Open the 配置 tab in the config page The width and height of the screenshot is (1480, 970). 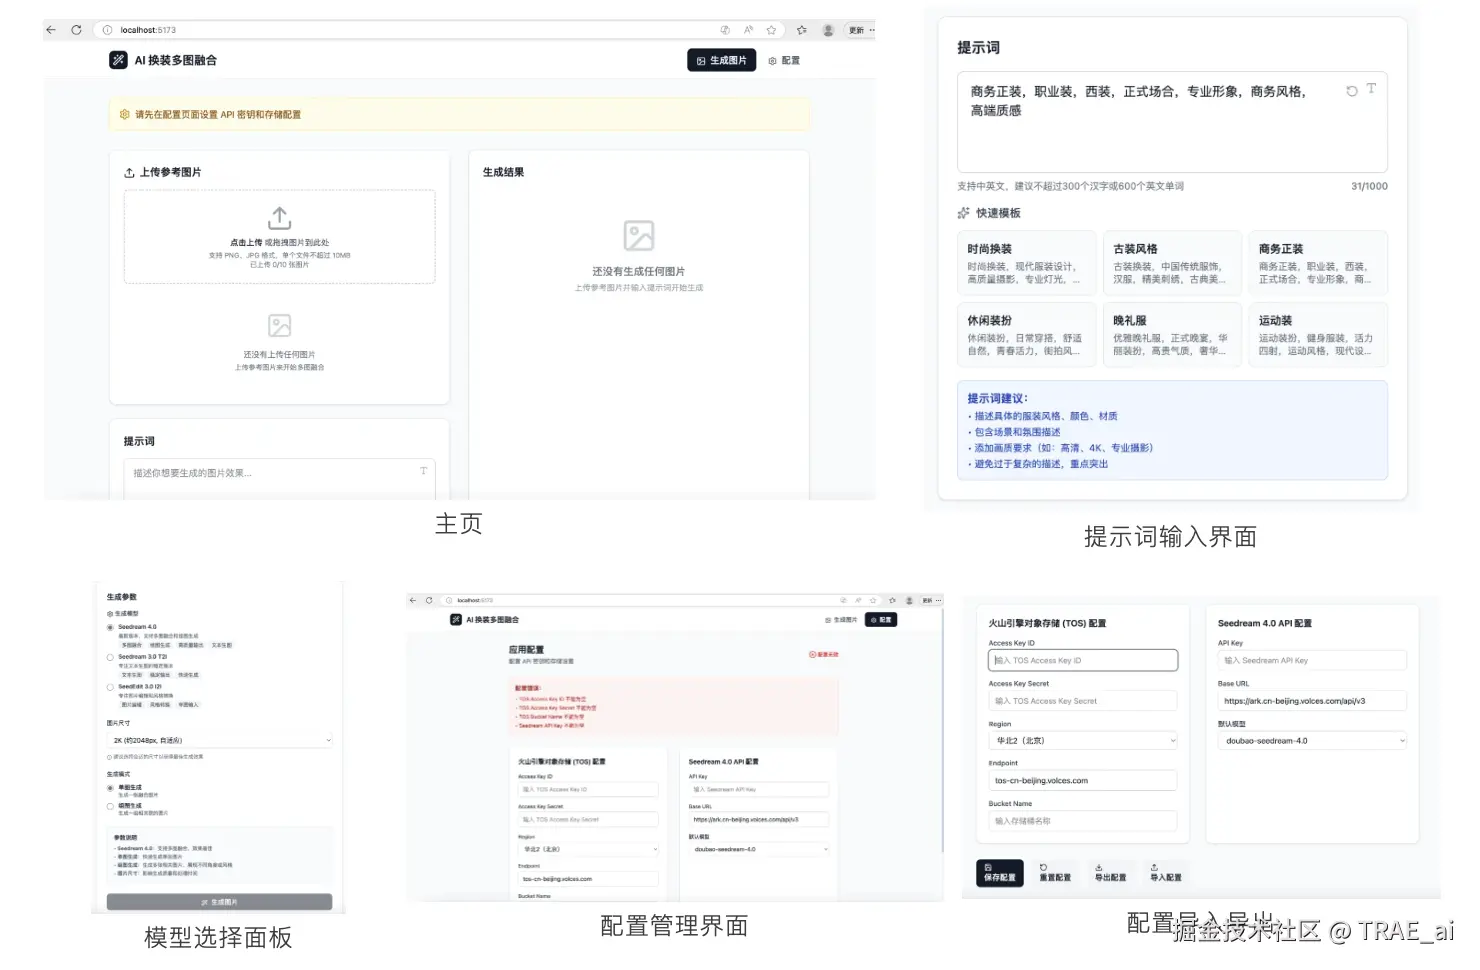tap(880, 619)
